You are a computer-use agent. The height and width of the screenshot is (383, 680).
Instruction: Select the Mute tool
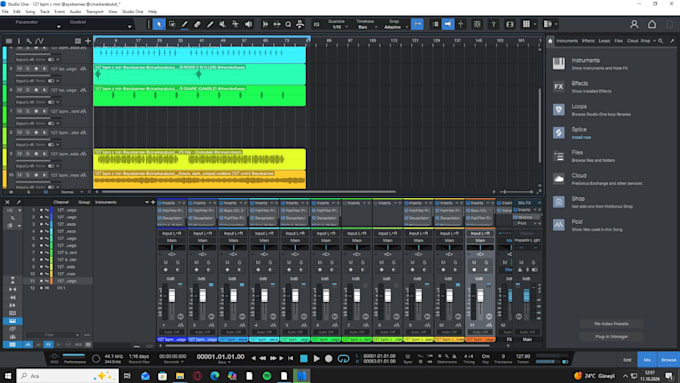point(223,24)
